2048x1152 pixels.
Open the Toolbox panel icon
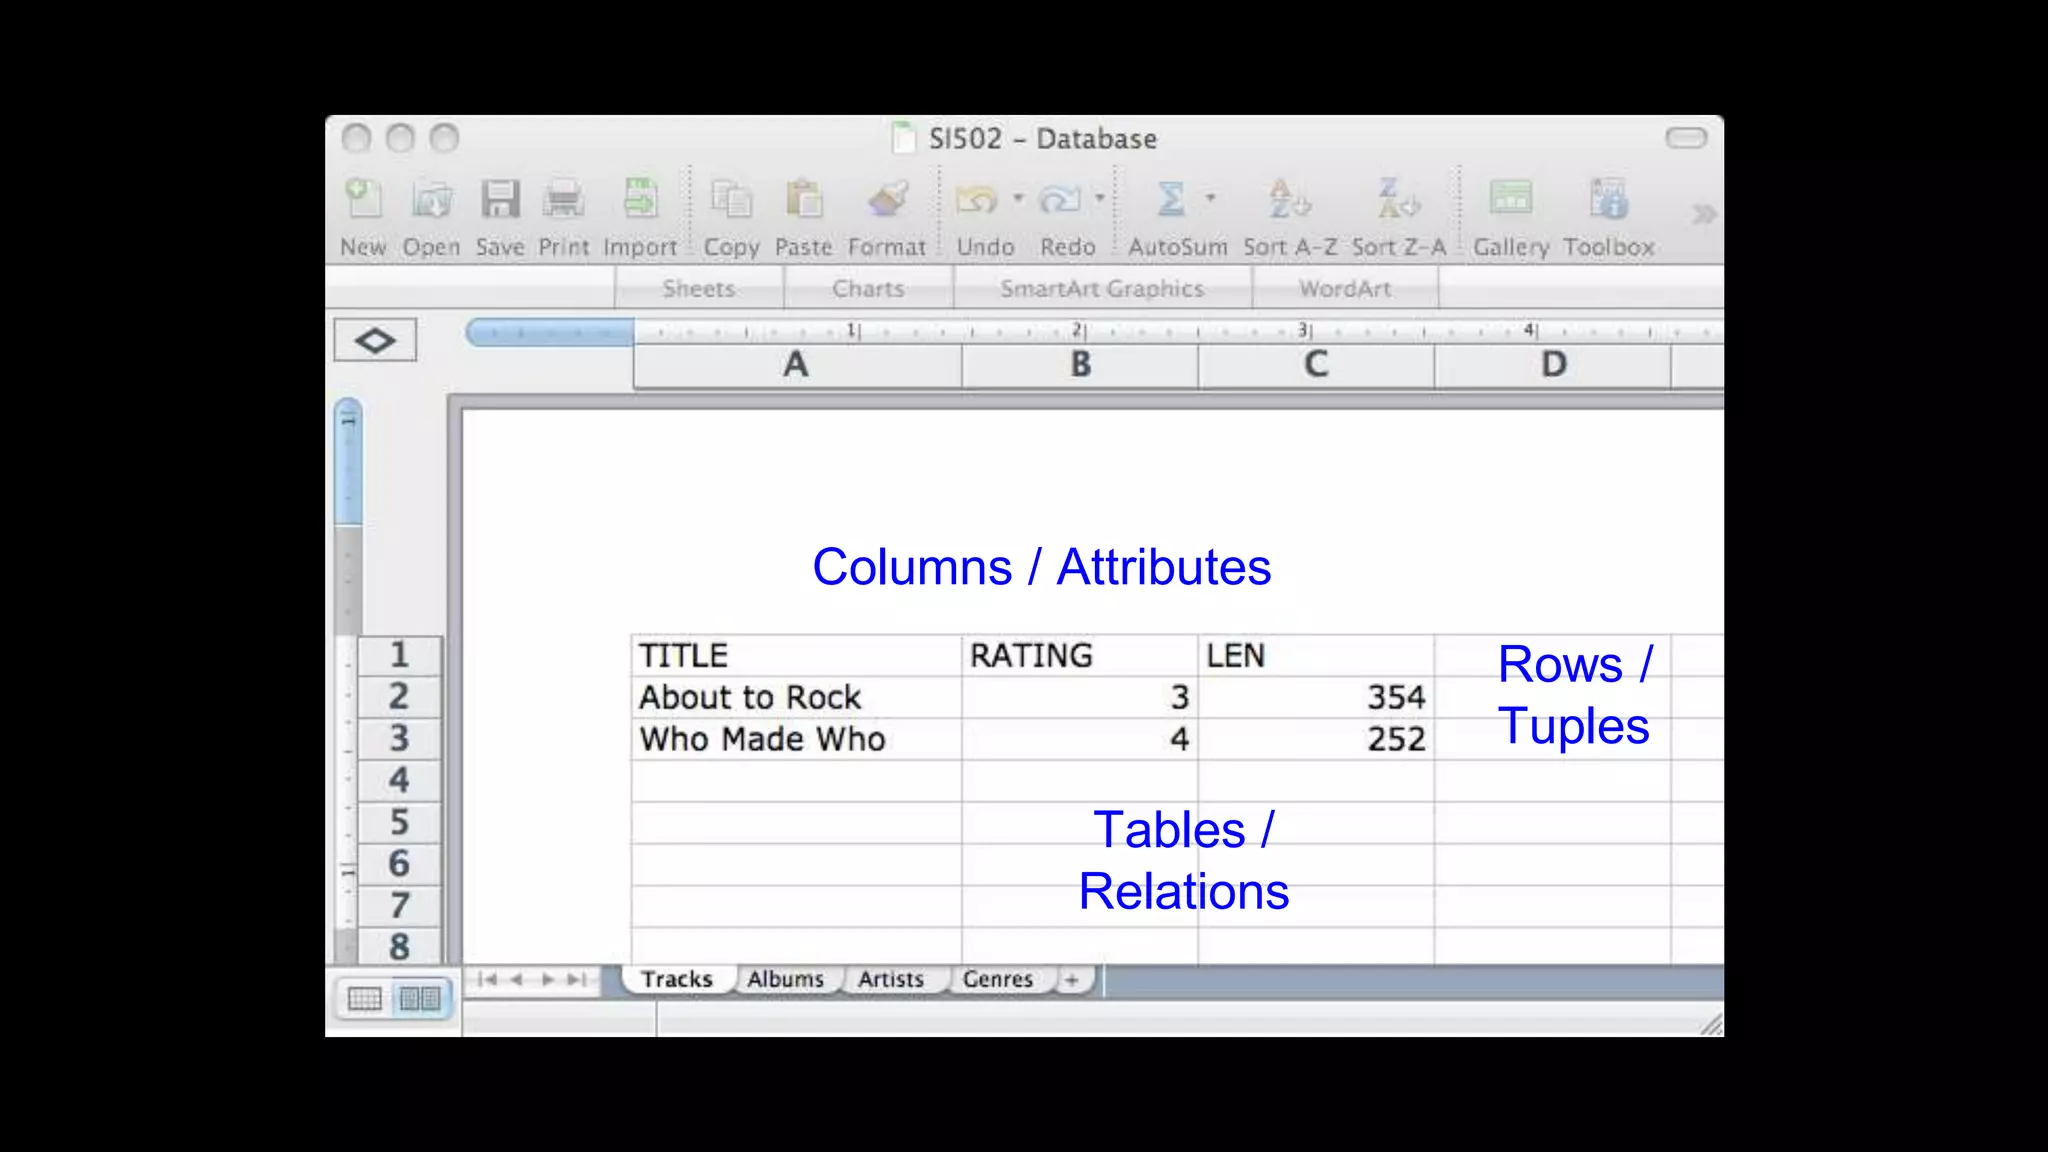pos(1608,199)
